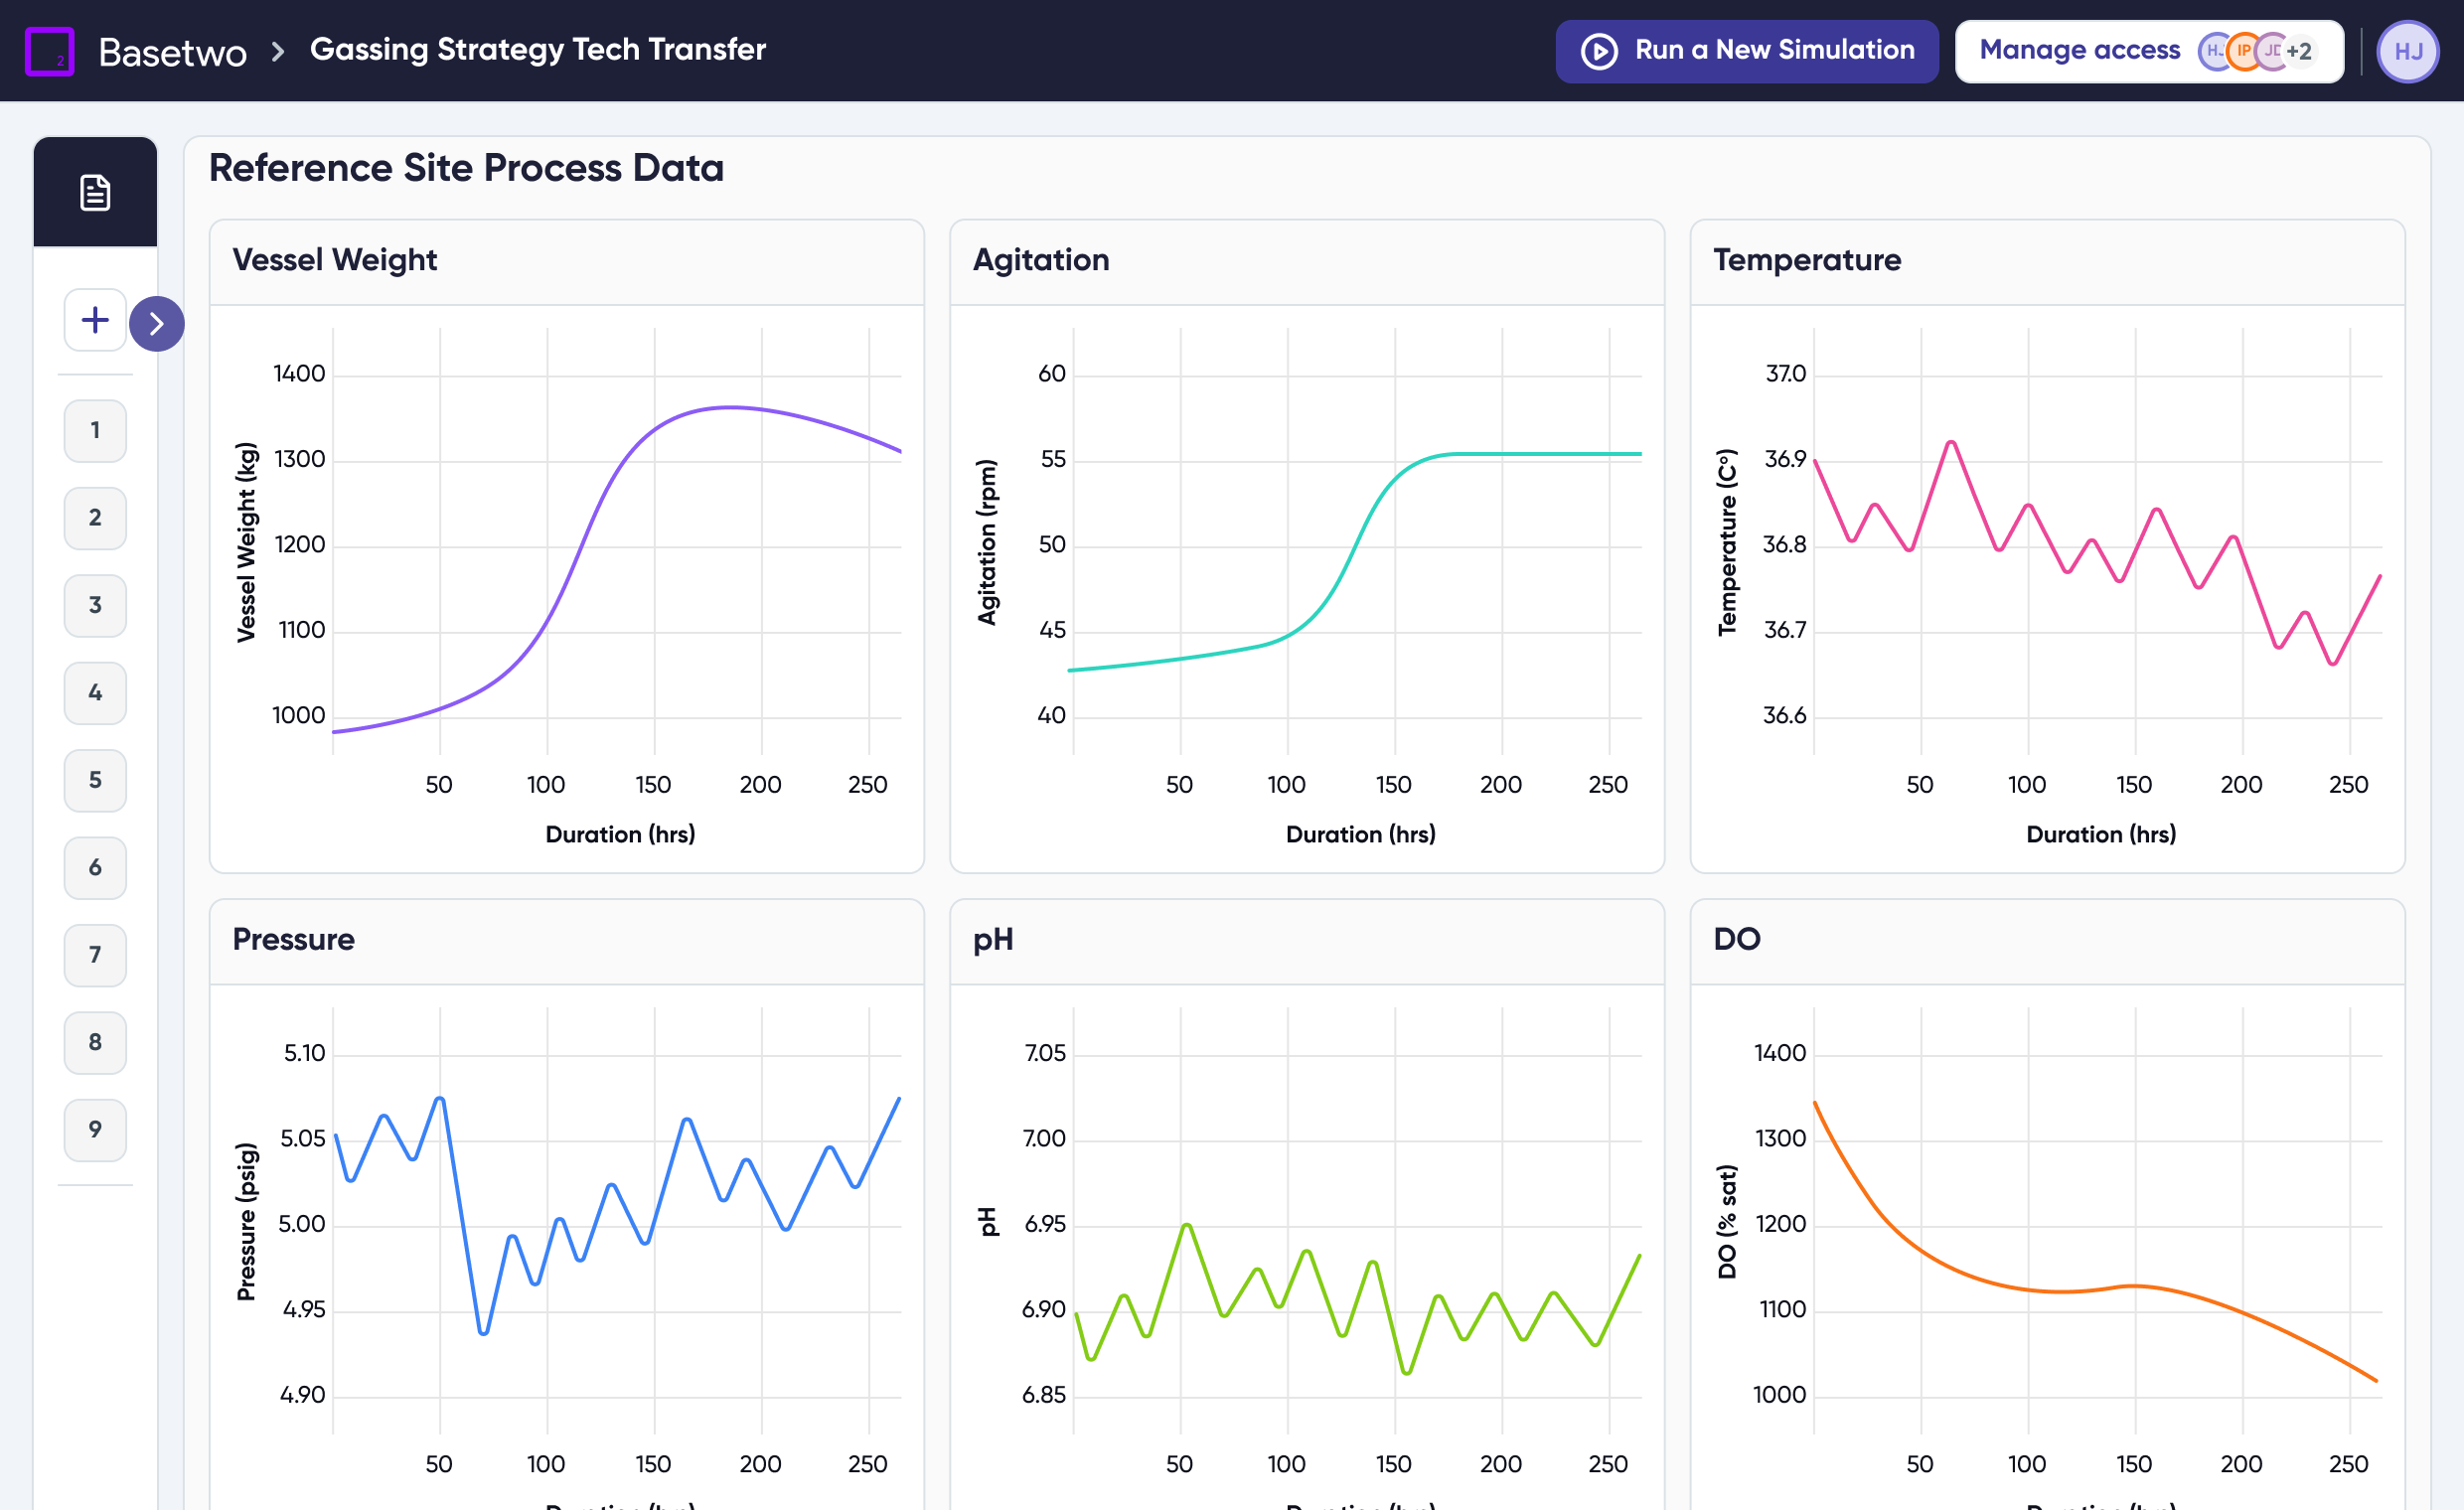Image resolution: width=2464 pixels, height=1510 pixels.
Task: Click Duration (hrs) label under Temperature chart
Action: click(2100, 834)
